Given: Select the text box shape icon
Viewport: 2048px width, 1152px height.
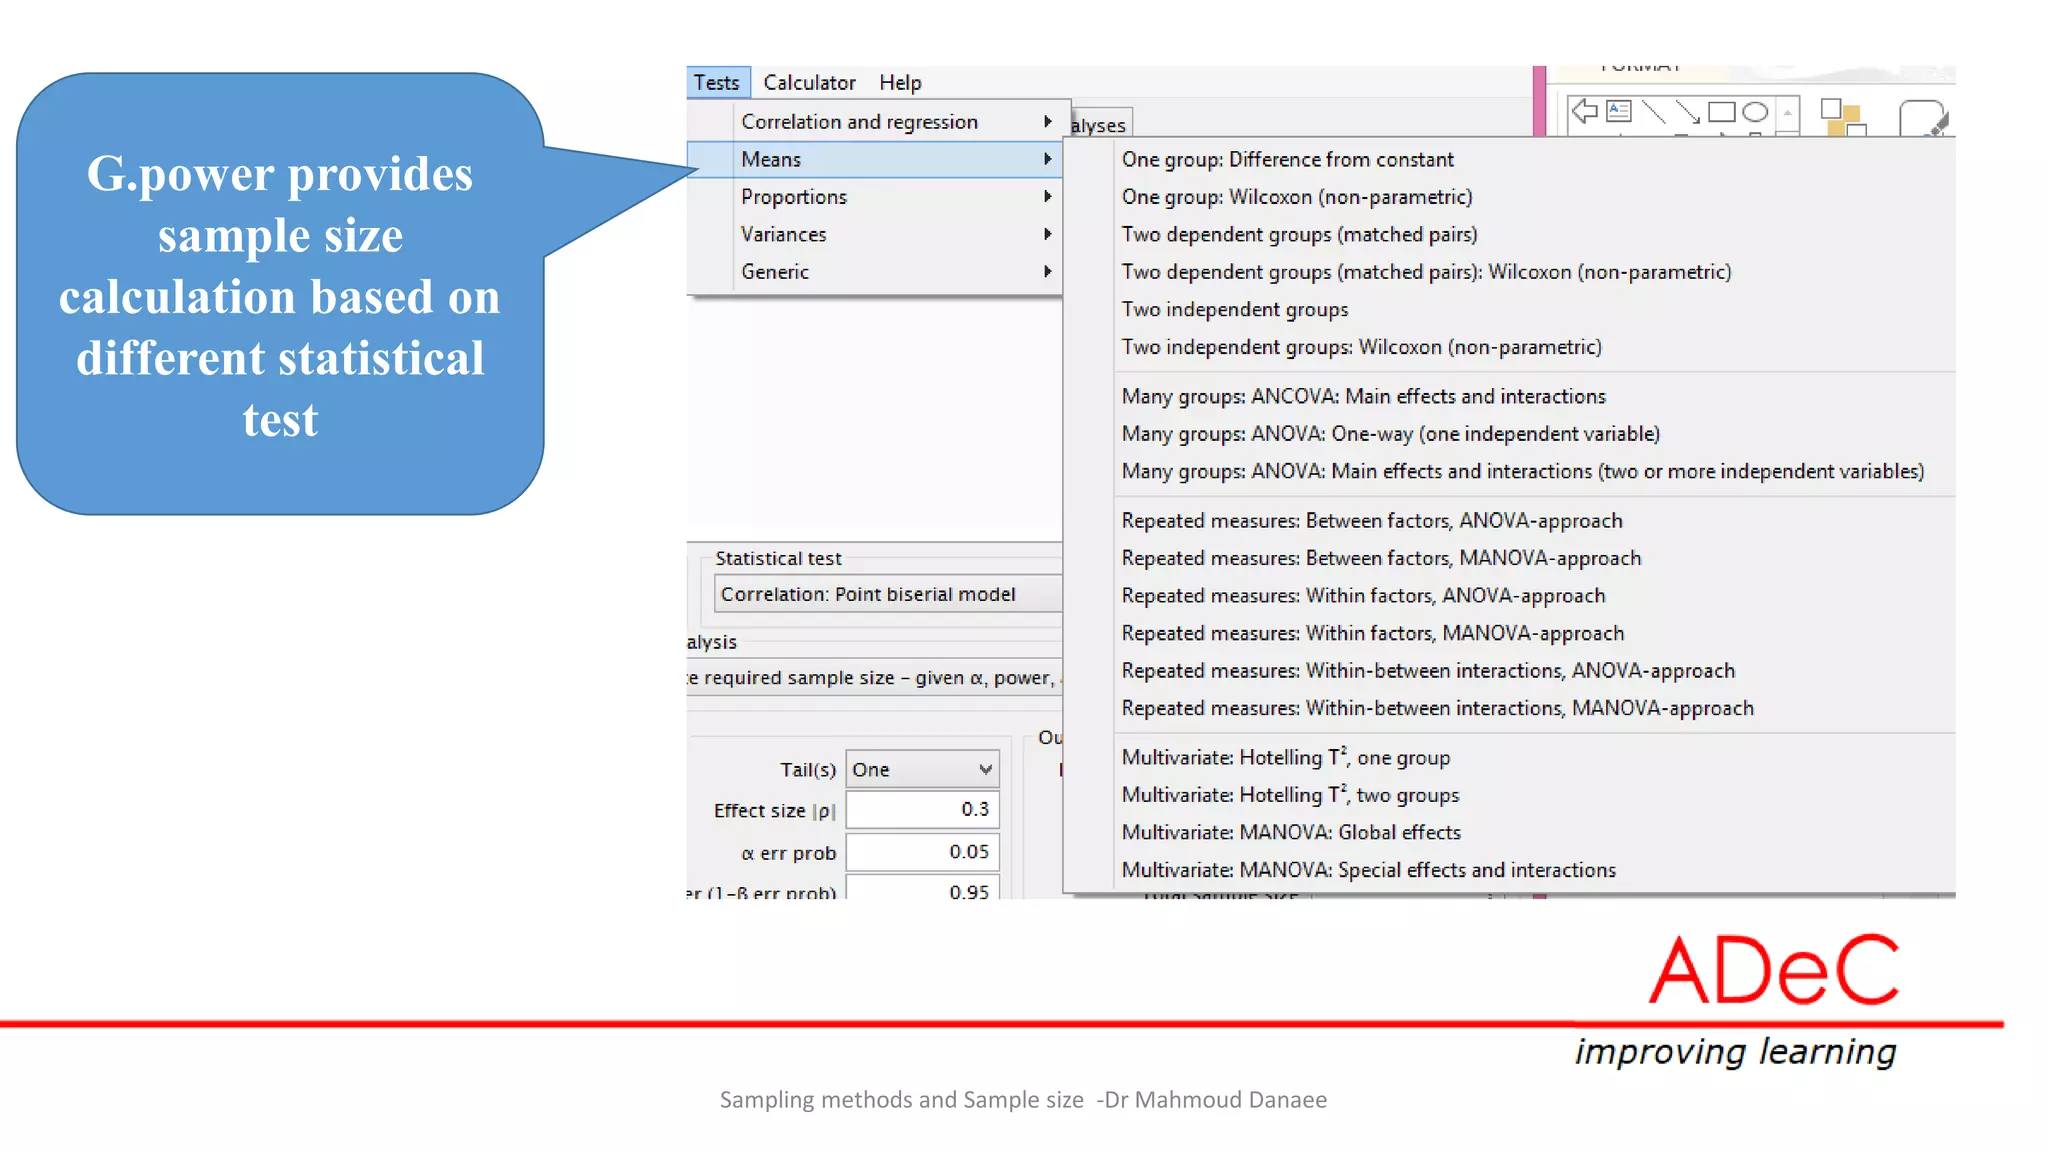Looking at the screenshot, I should point(1618,111).
